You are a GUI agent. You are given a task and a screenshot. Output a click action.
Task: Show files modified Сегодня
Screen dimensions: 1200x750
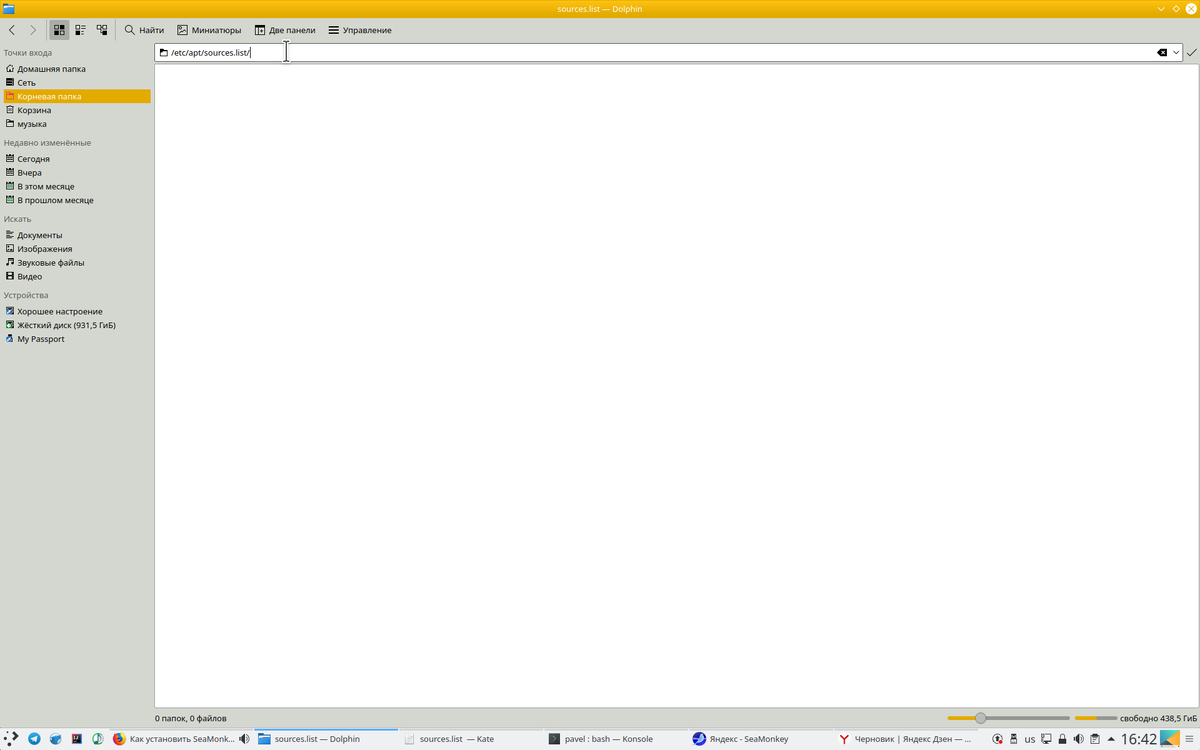[x=76, y=159]
